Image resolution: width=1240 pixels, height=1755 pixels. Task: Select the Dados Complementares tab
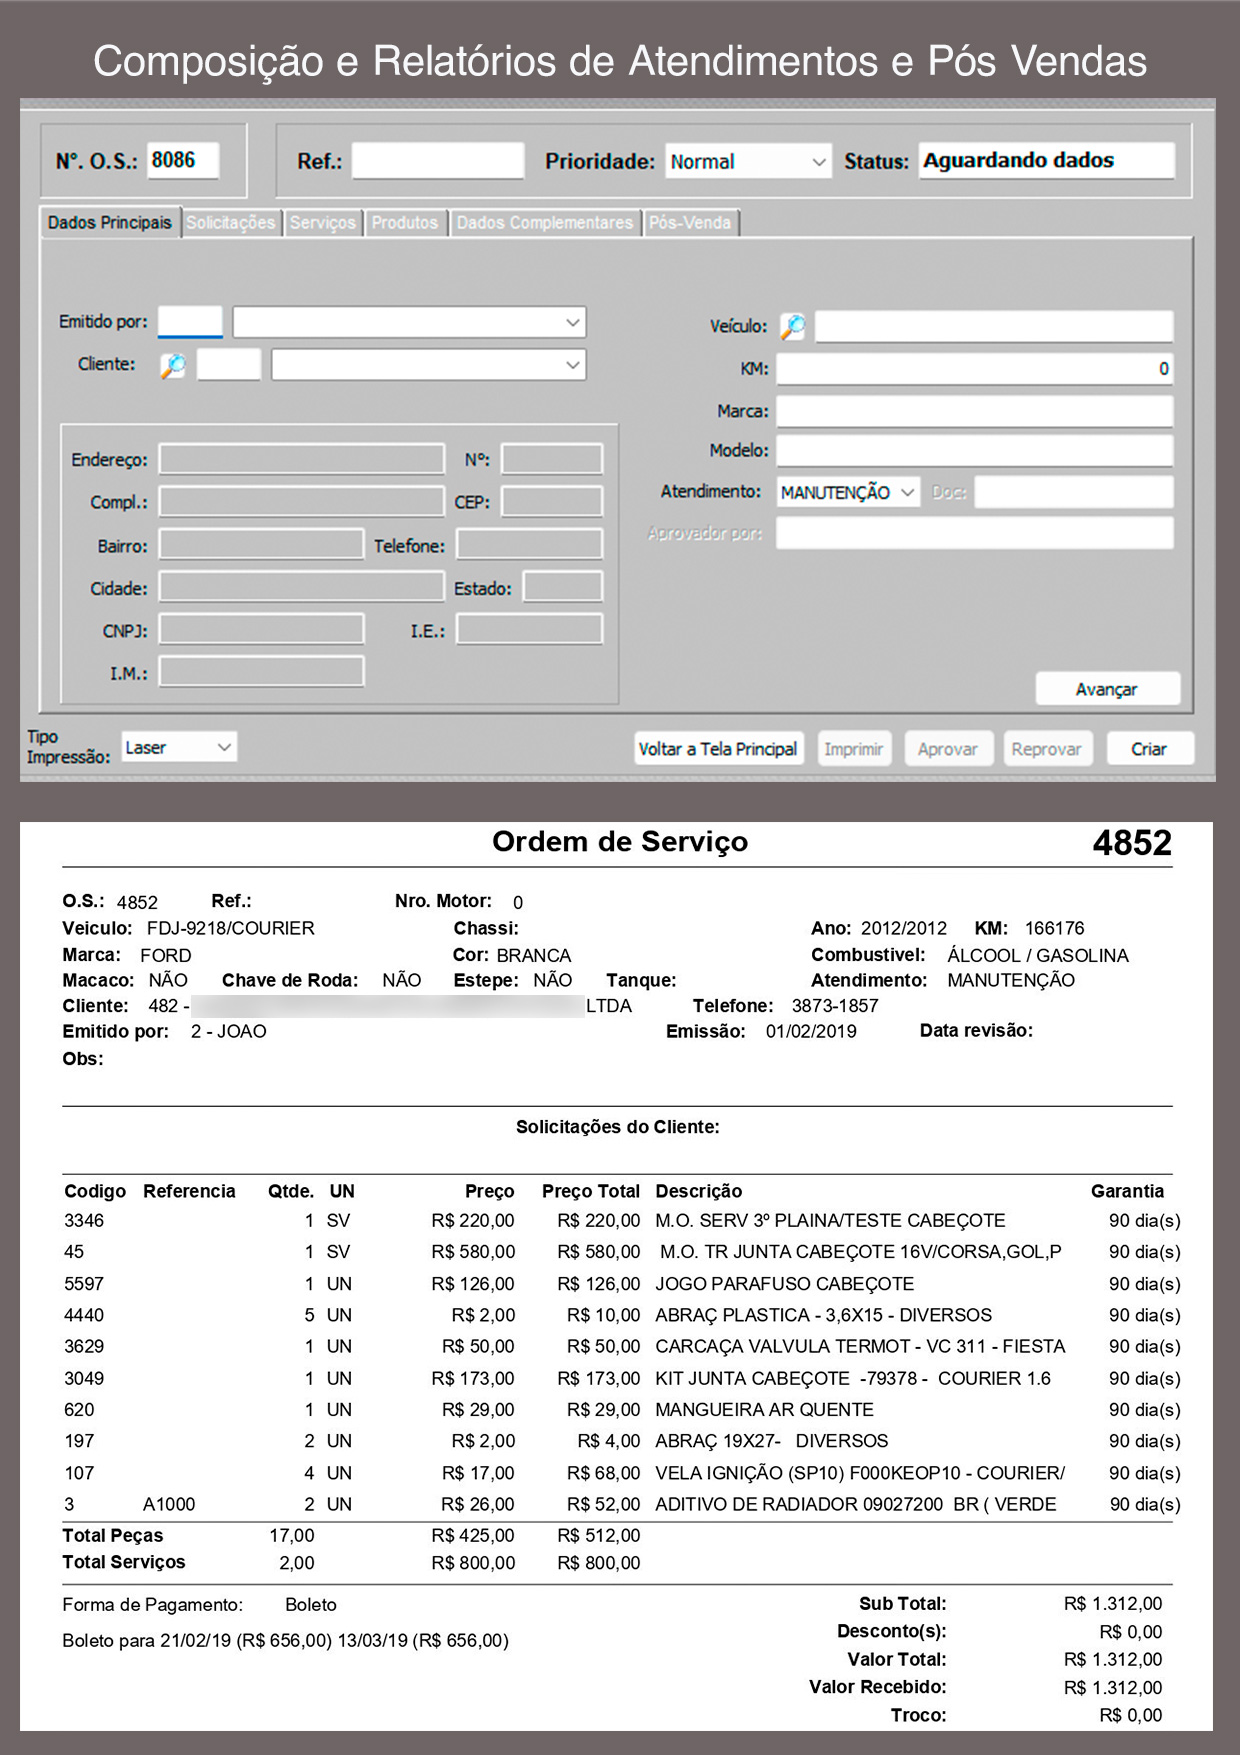click(x=544, y=222)
